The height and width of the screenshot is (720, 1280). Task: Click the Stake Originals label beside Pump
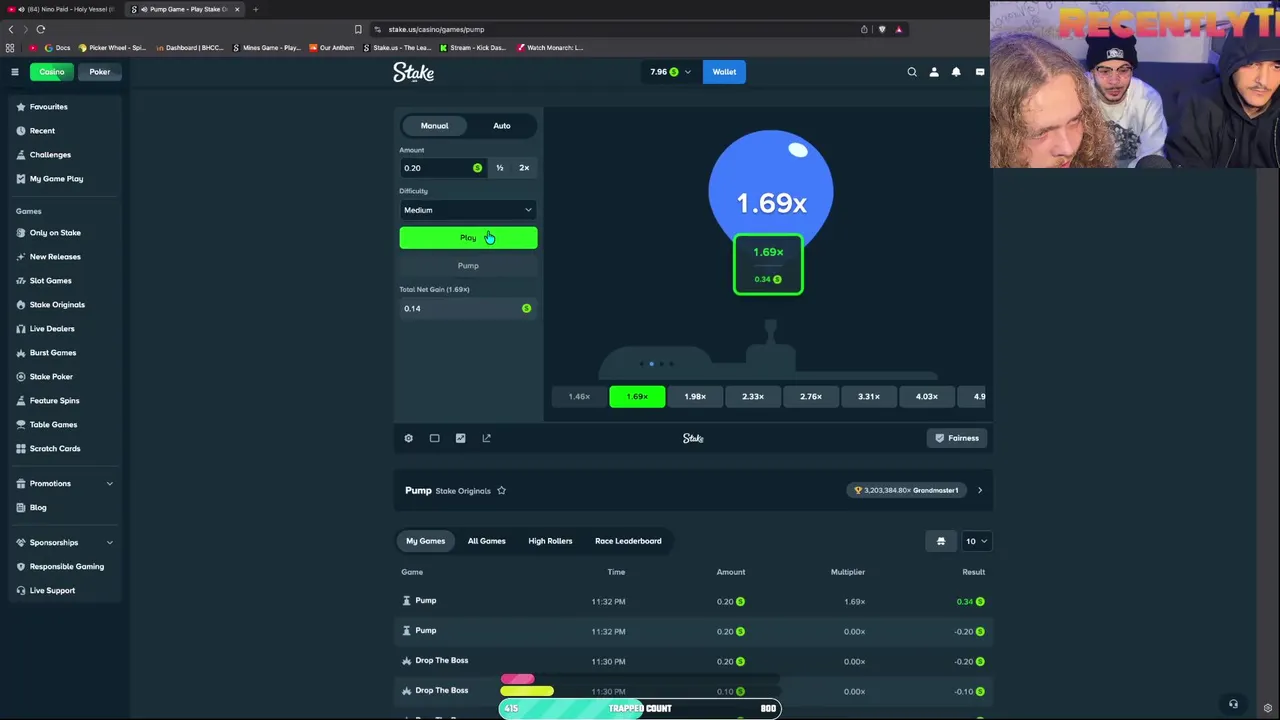pyautogui.click(x=463, y=491)
